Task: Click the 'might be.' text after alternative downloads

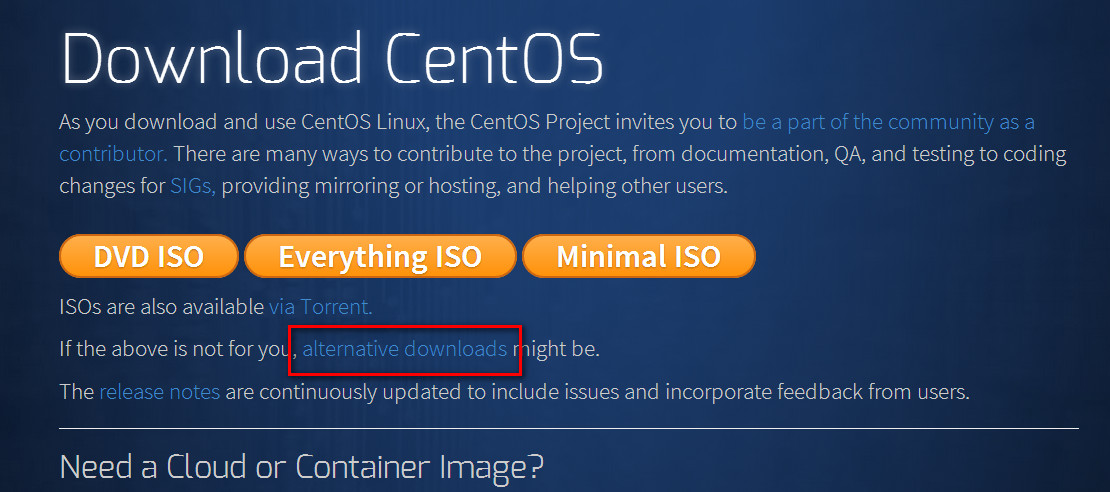Action: click(x=556, y=349)
